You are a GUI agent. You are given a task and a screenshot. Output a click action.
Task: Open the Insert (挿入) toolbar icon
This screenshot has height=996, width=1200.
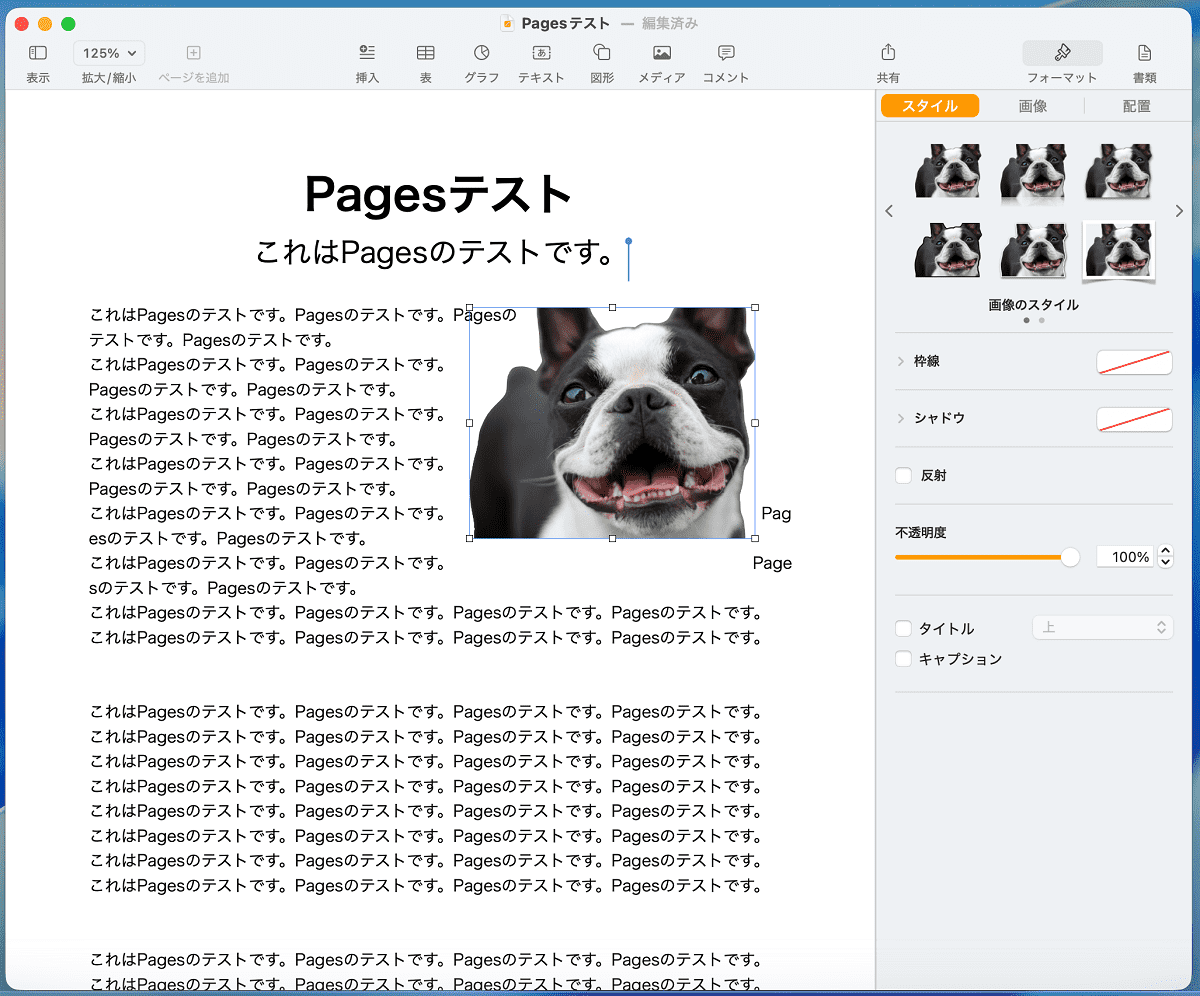click(367, 53)
